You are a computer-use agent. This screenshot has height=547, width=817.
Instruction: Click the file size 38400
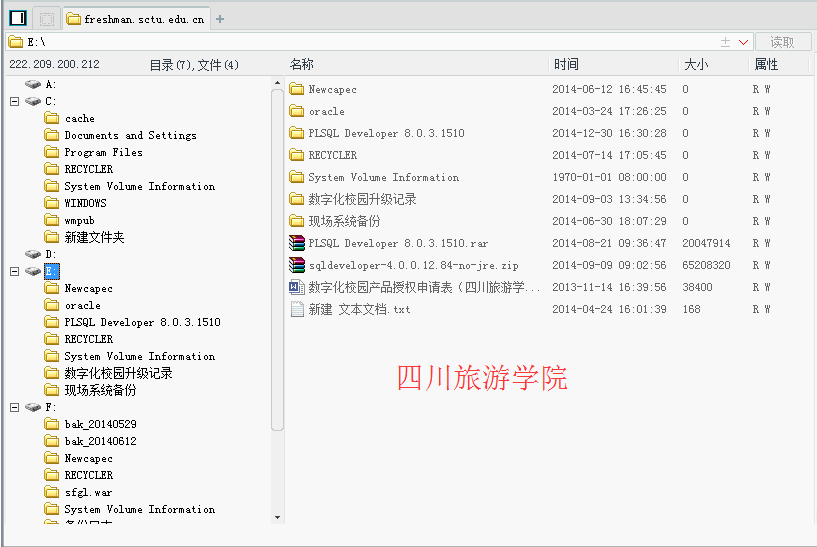pos(697,287)
